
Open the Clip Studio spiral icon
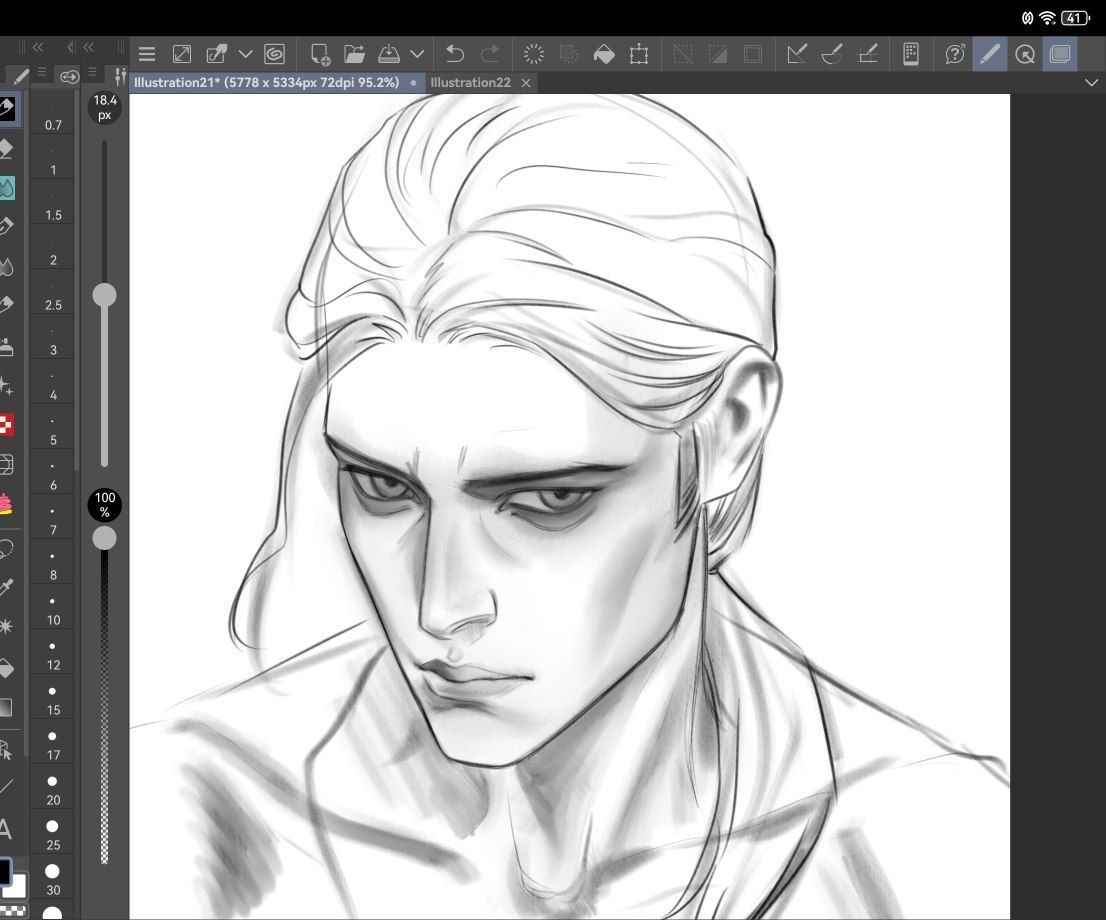tap(274, 54)
